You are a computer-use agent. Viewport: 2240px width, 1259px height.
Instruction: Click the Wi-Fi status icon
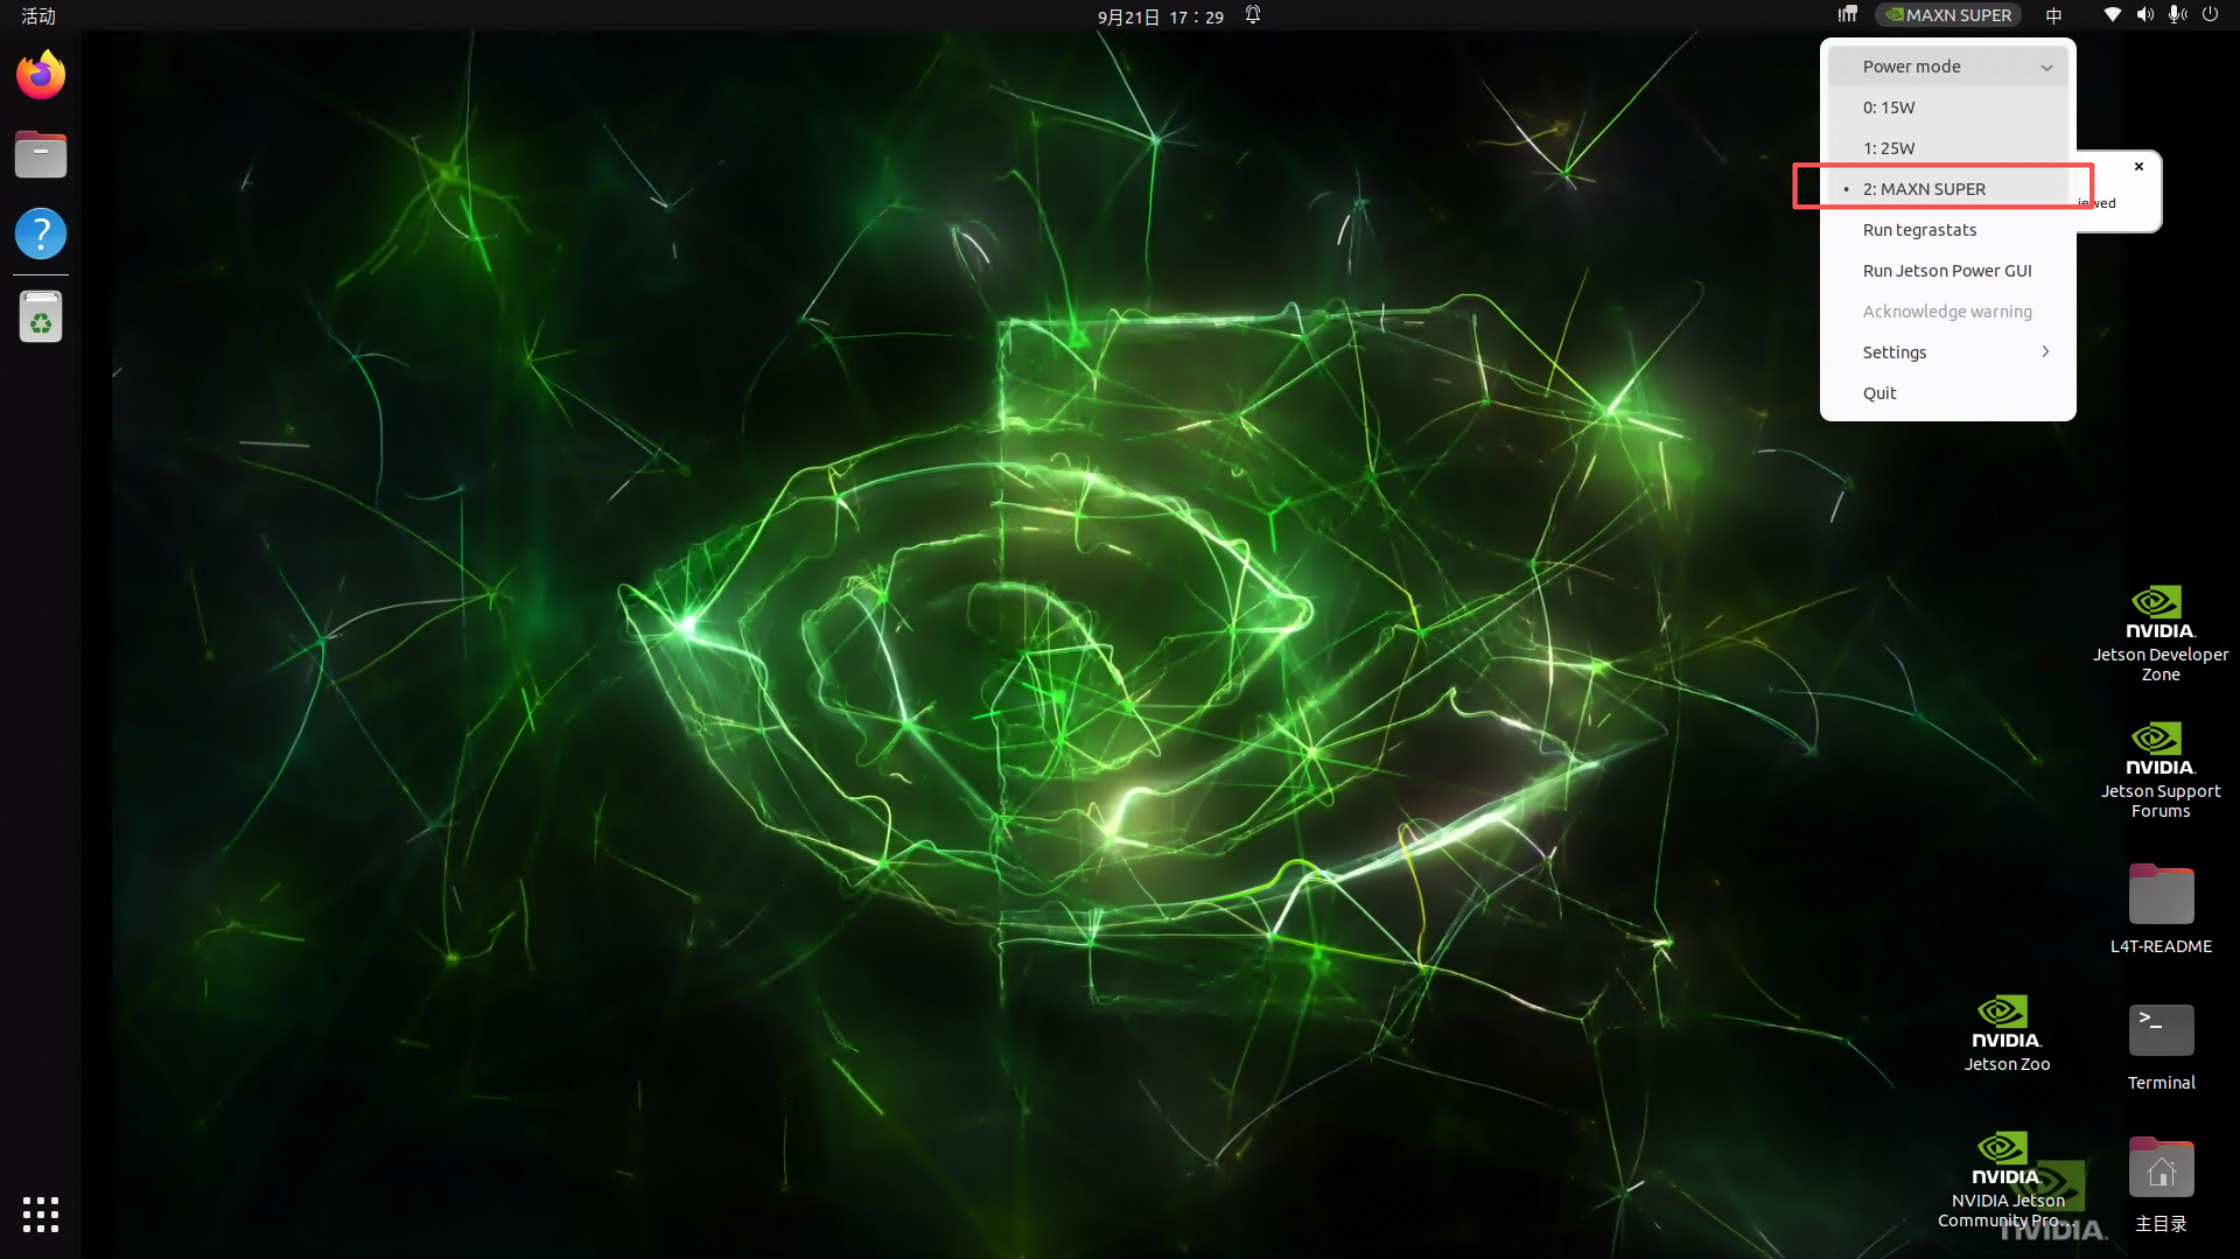click(x=2112, y=15)
